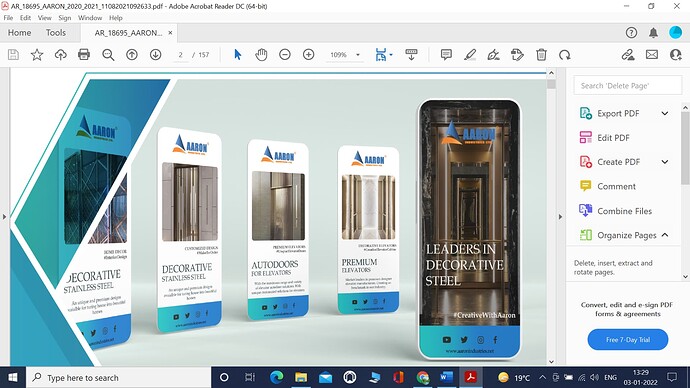Open the Sign document pen icon

click(494, 55)
